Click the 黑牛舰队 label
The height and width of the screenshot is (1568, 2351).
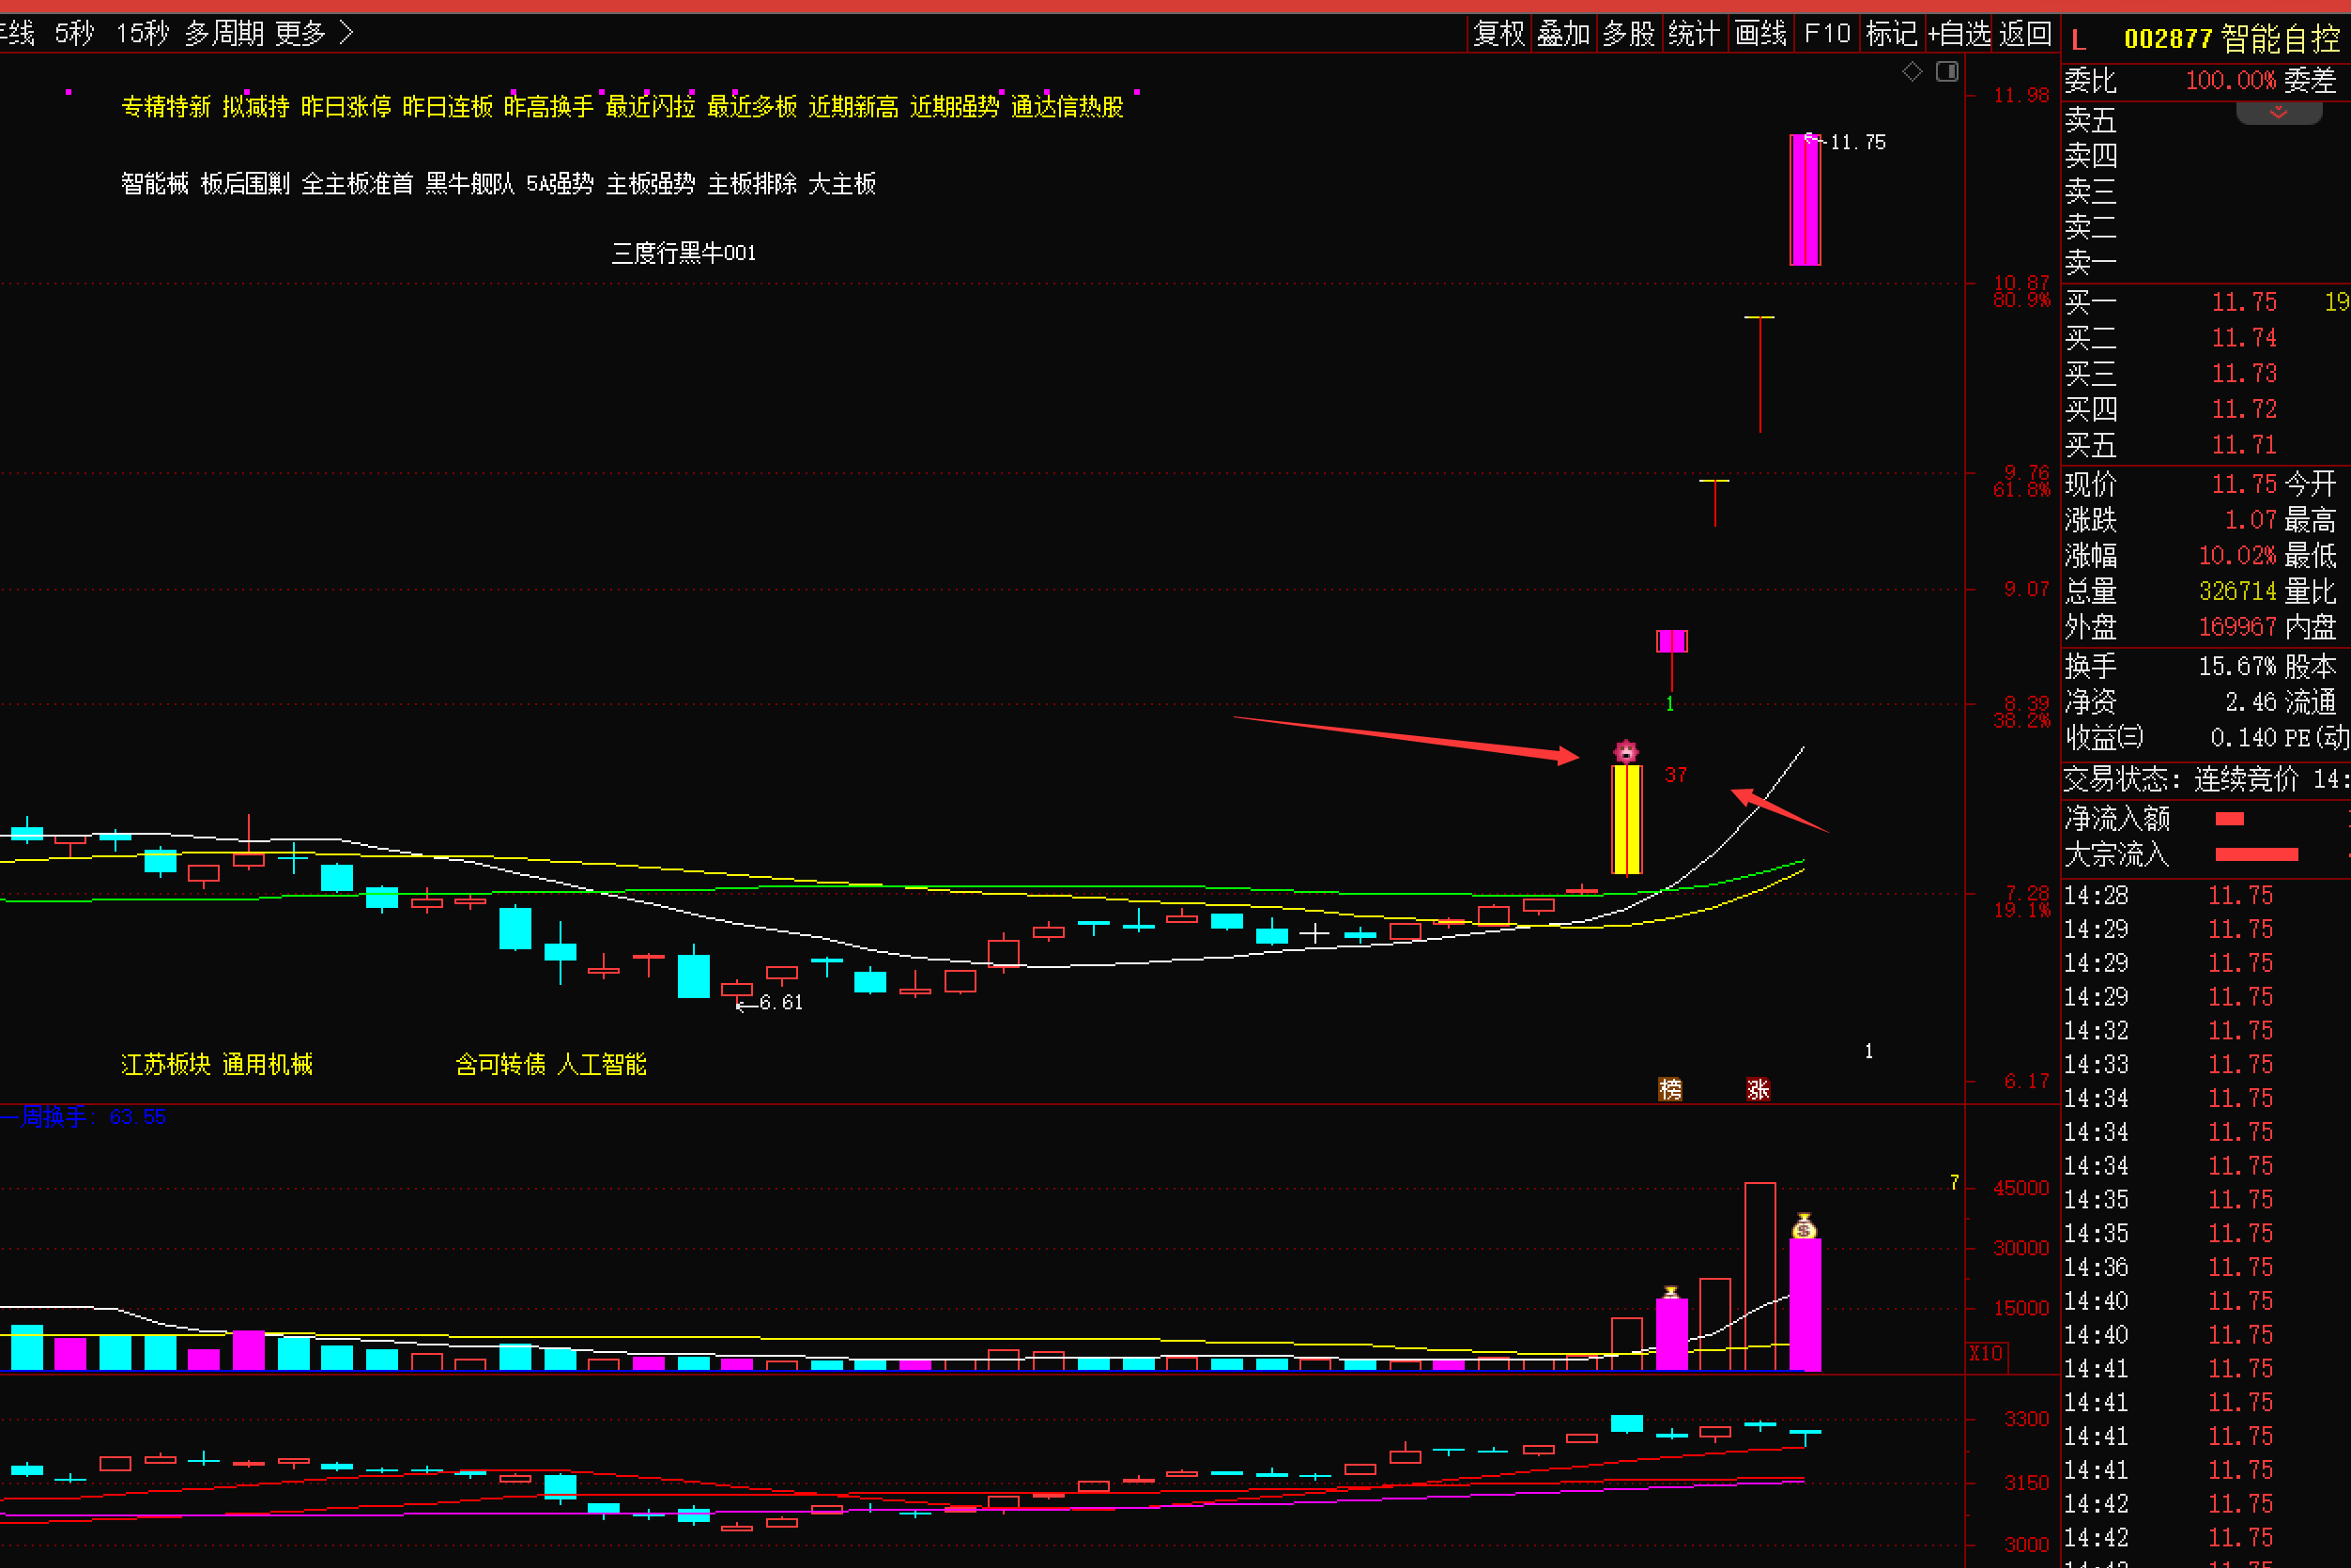pyautogui.click(x=470, y=184)
